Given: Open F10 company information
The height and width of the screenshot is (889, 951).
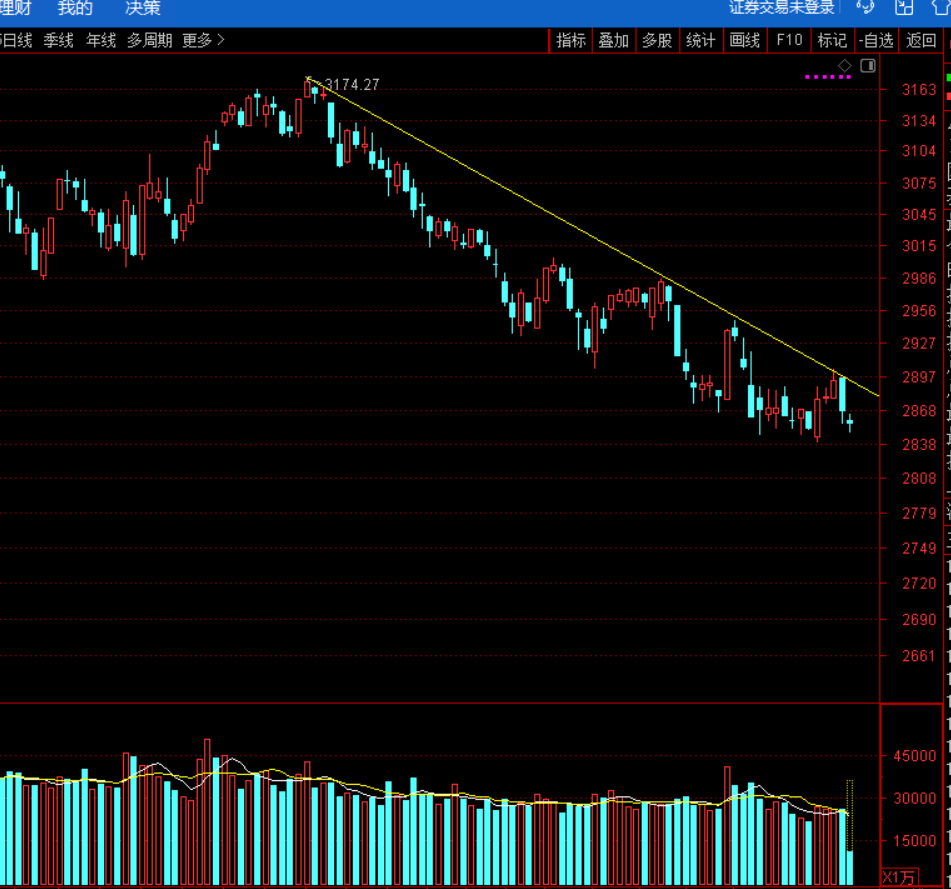Looking at the screenshot, I should coord(789,41).
